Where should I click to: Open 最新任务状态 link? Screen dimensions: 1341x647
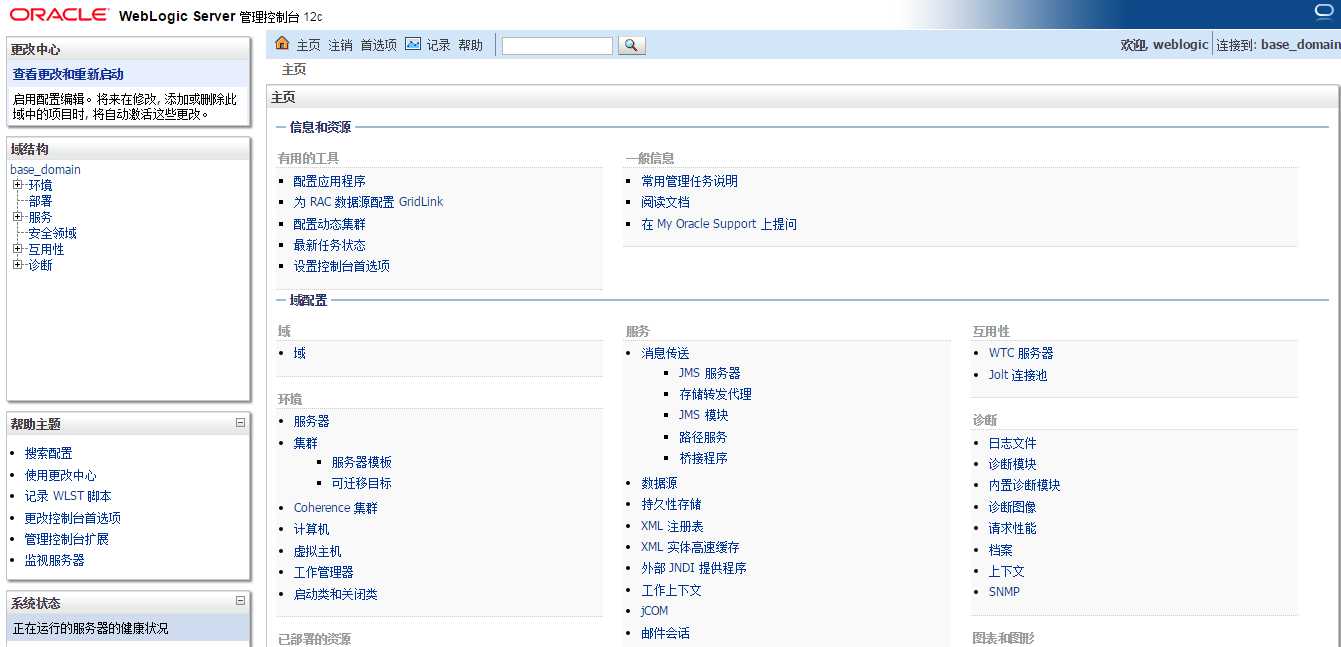point(330,245)
